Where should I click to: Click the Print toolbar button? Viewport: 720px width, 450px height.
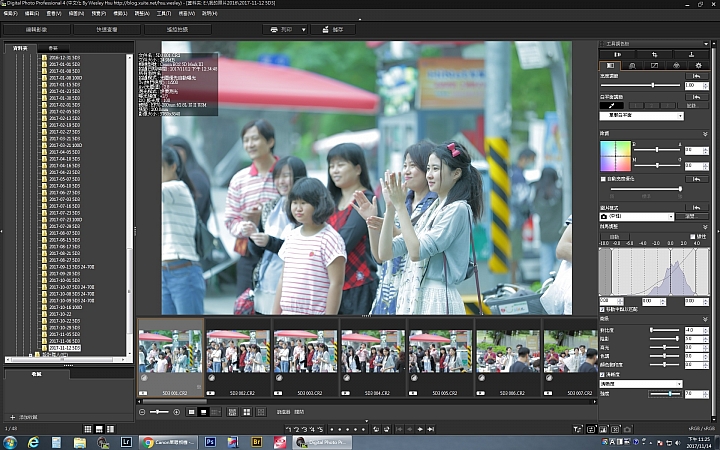click(x=281, y=30)
